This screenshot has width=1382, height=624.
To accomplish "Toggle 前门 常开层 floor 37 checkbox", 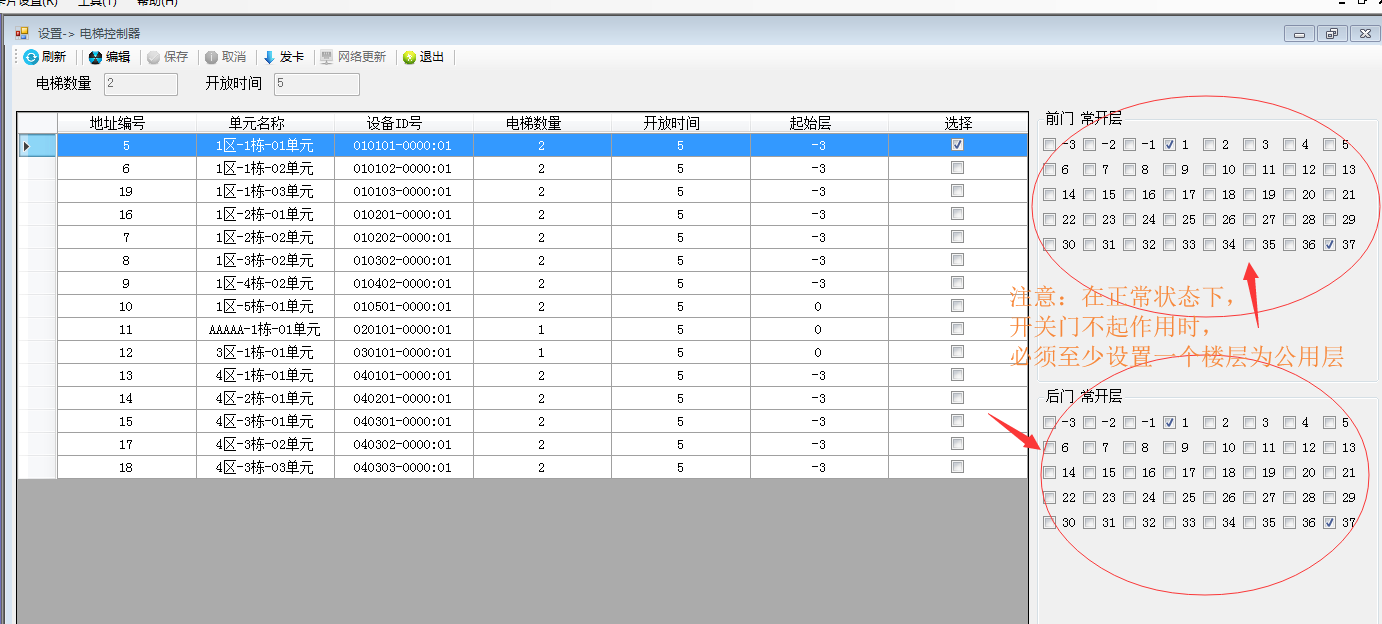I will (1329, 245).
